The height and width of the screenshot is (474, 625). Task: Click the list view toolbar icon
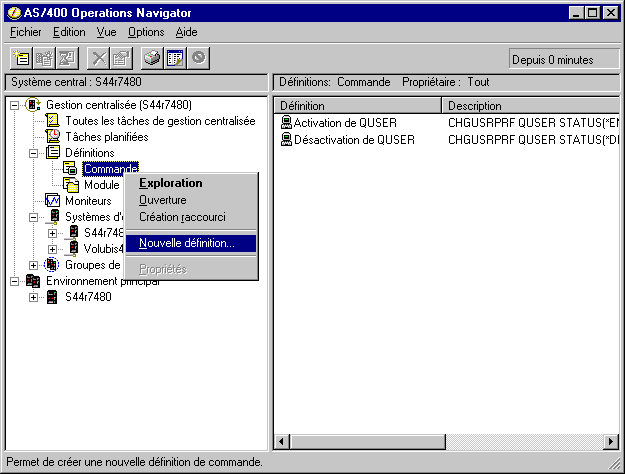175,59
